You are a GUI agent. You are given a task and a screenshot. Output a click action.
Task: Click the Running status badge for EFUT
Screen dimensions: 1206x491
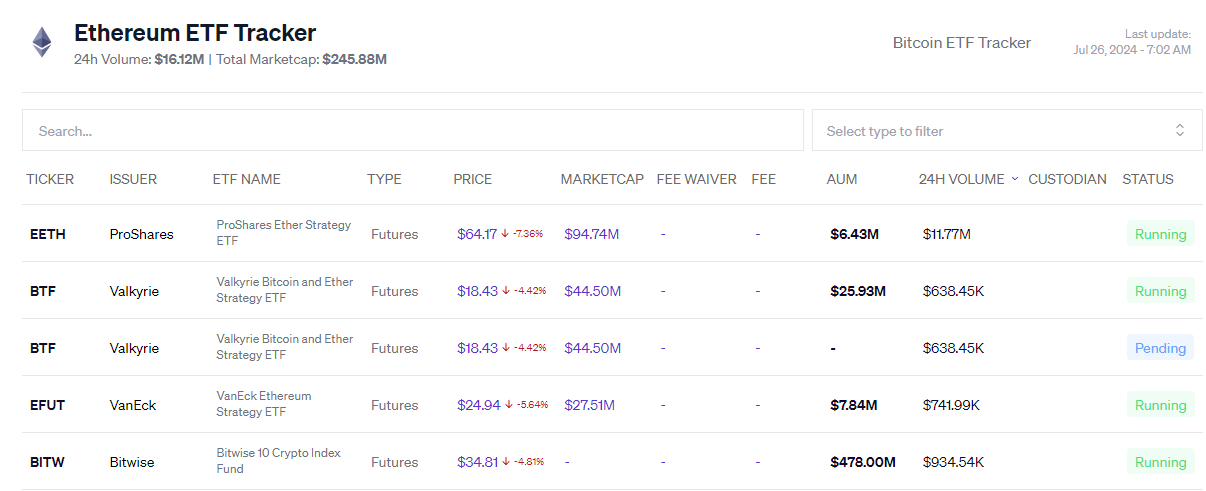coord(1160,405)
